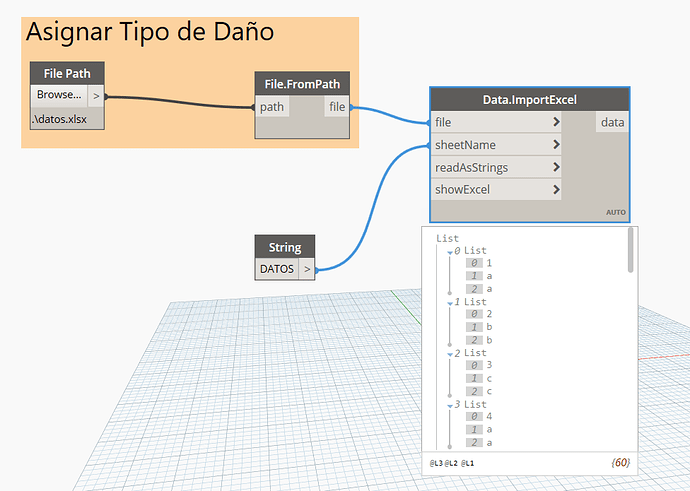Collapse the 0 List entry in preview
Screen dimensions: 690x491
pos(450,253)
